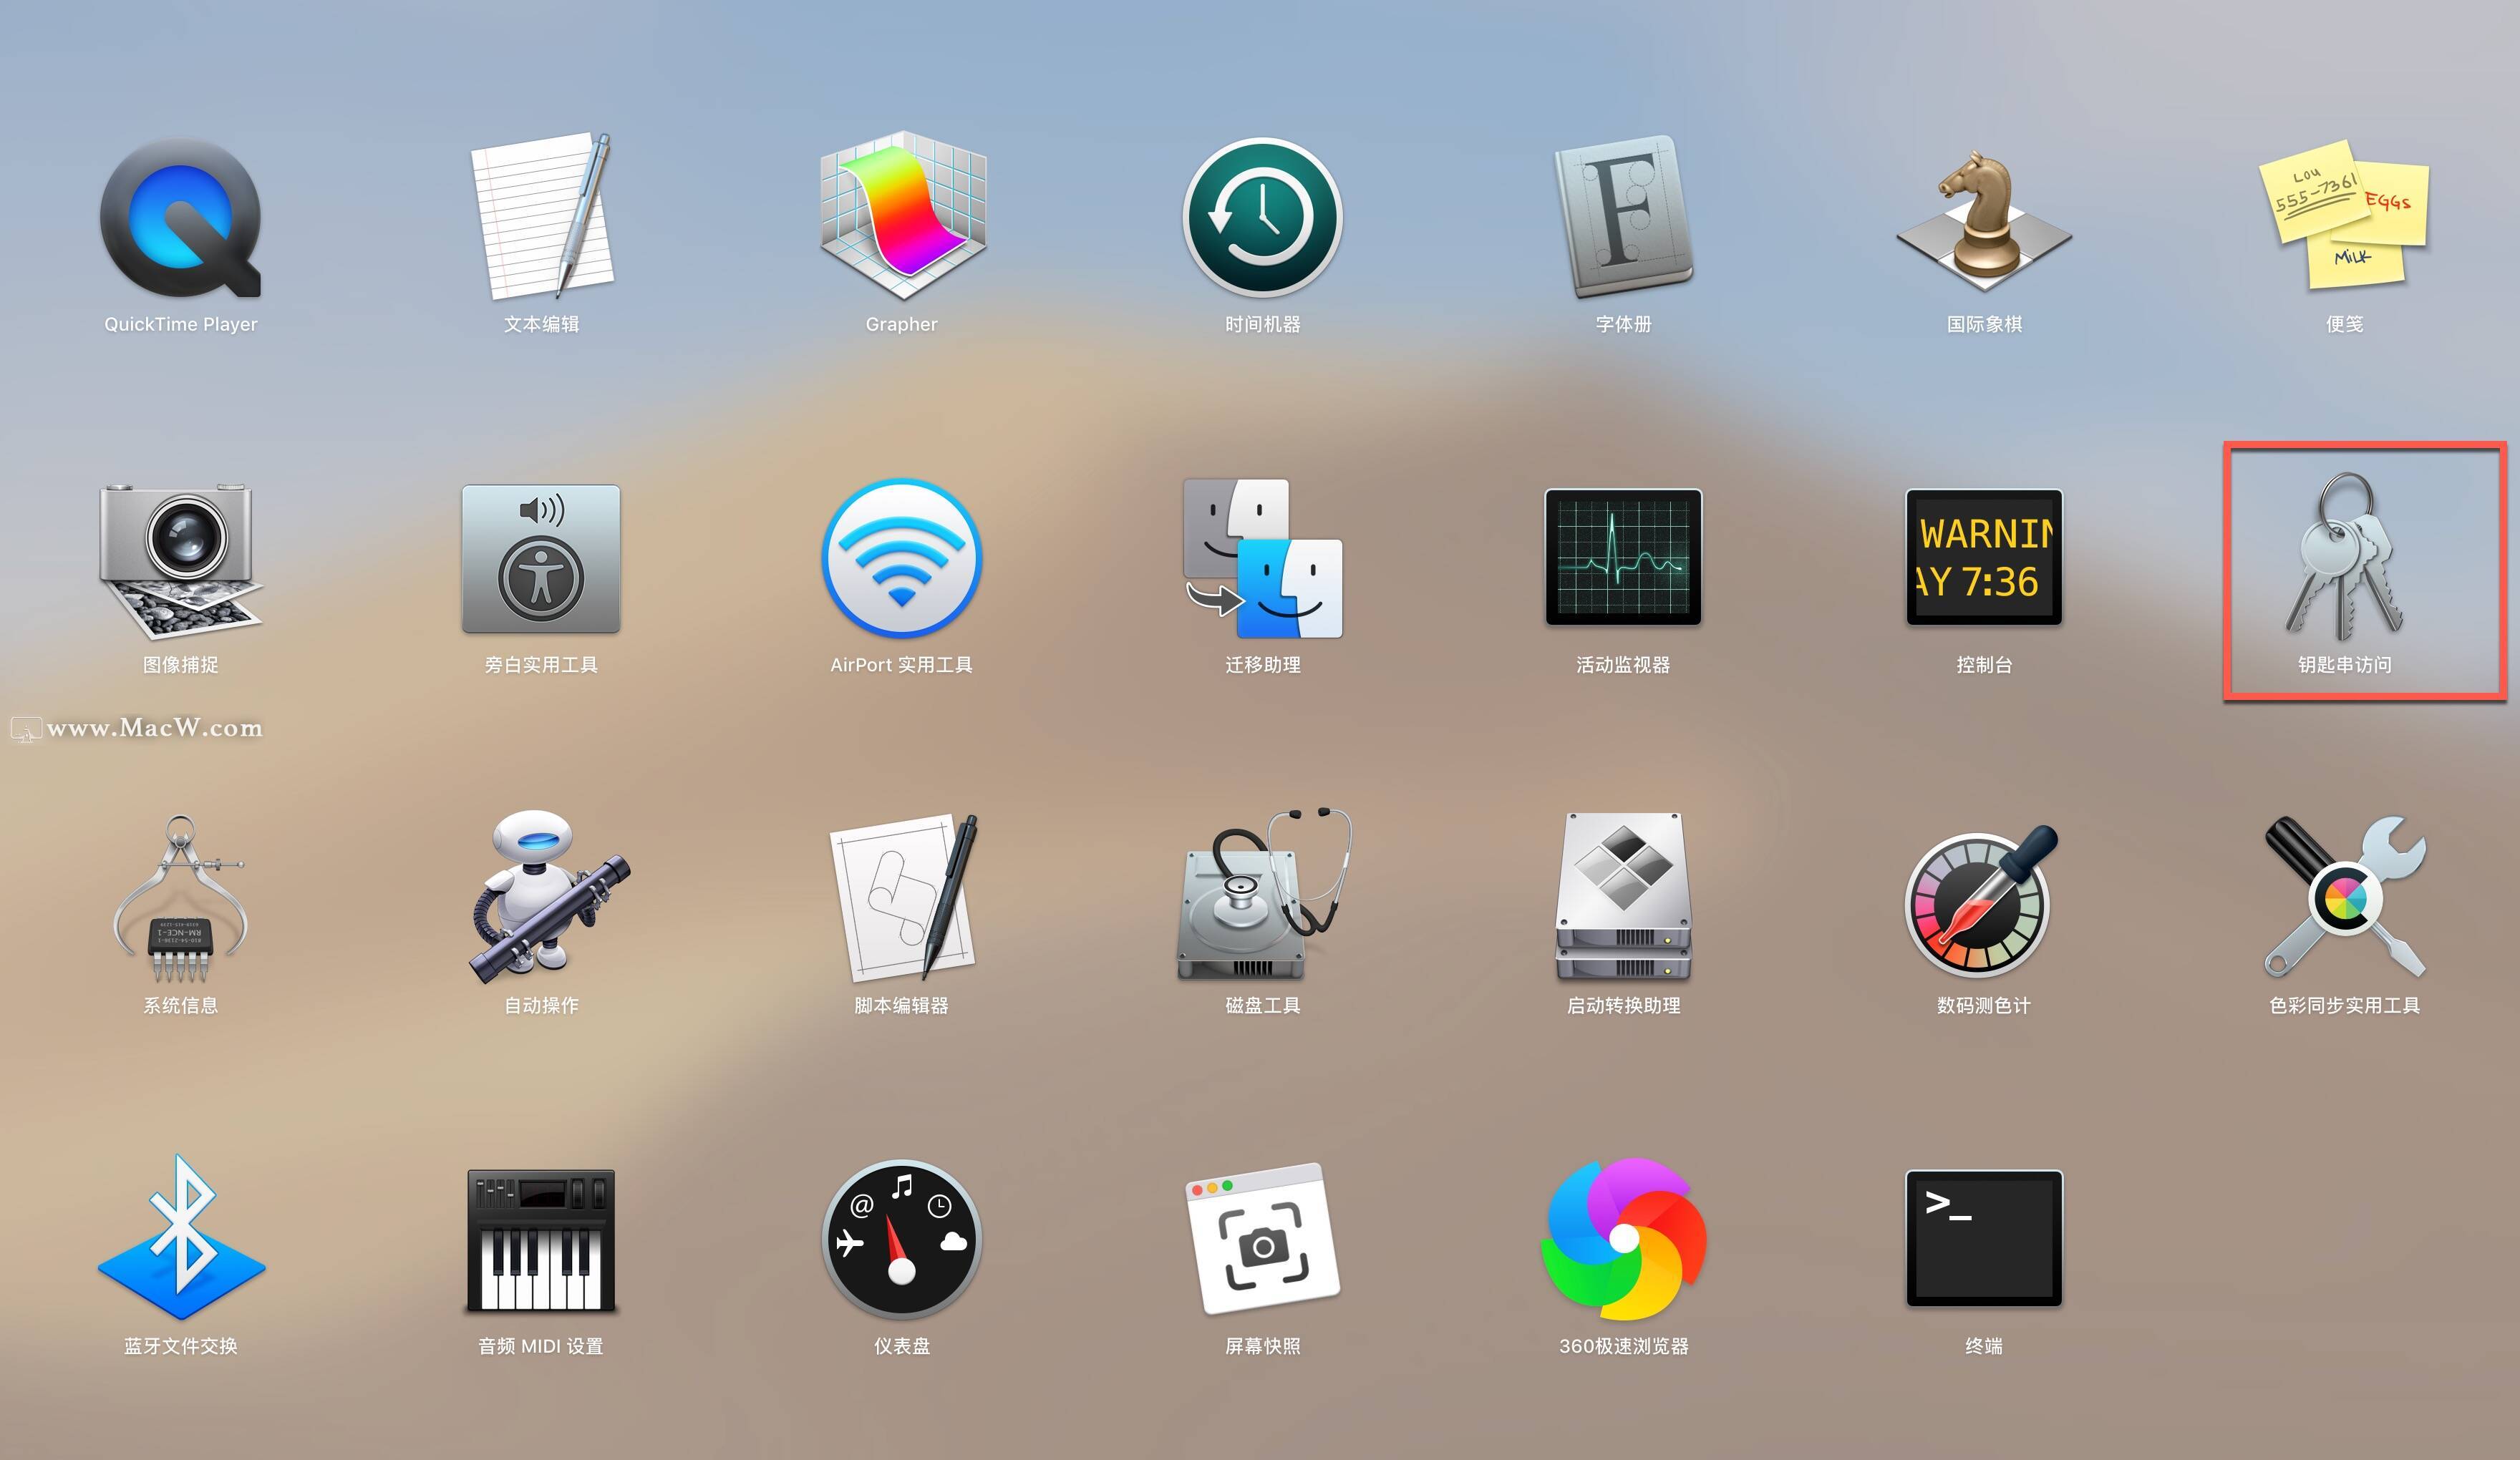The height and width of the screenshot is (1460, 2520).
Task: Launch 音频 MIDI 设置 piano icon
Action: coord(541,1240)
